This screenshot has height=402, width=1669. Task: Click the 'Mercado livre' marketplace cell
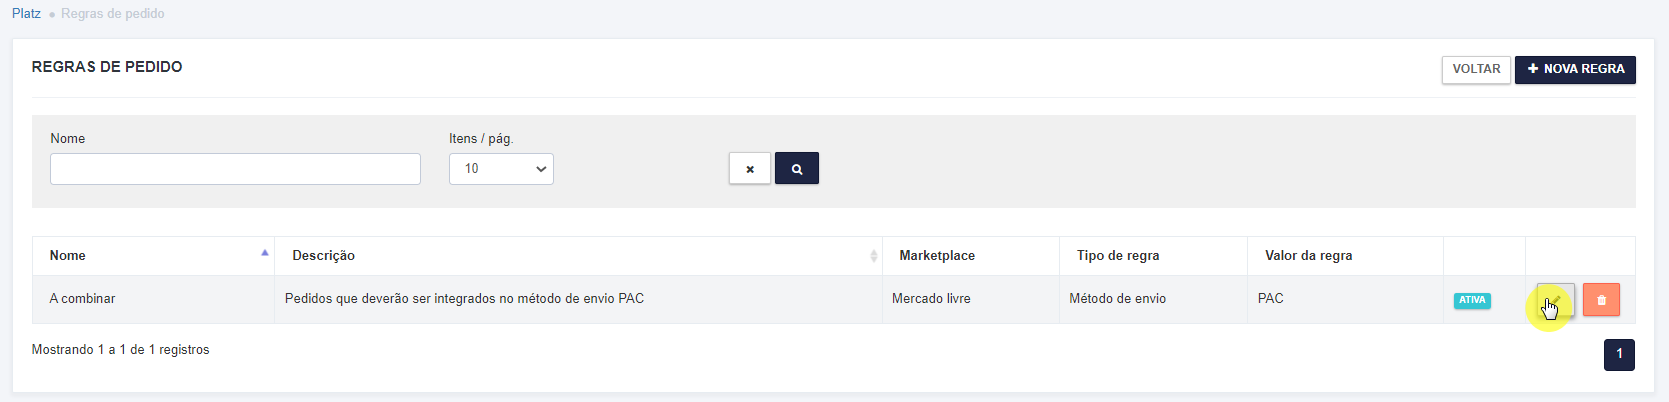(931, 299)
